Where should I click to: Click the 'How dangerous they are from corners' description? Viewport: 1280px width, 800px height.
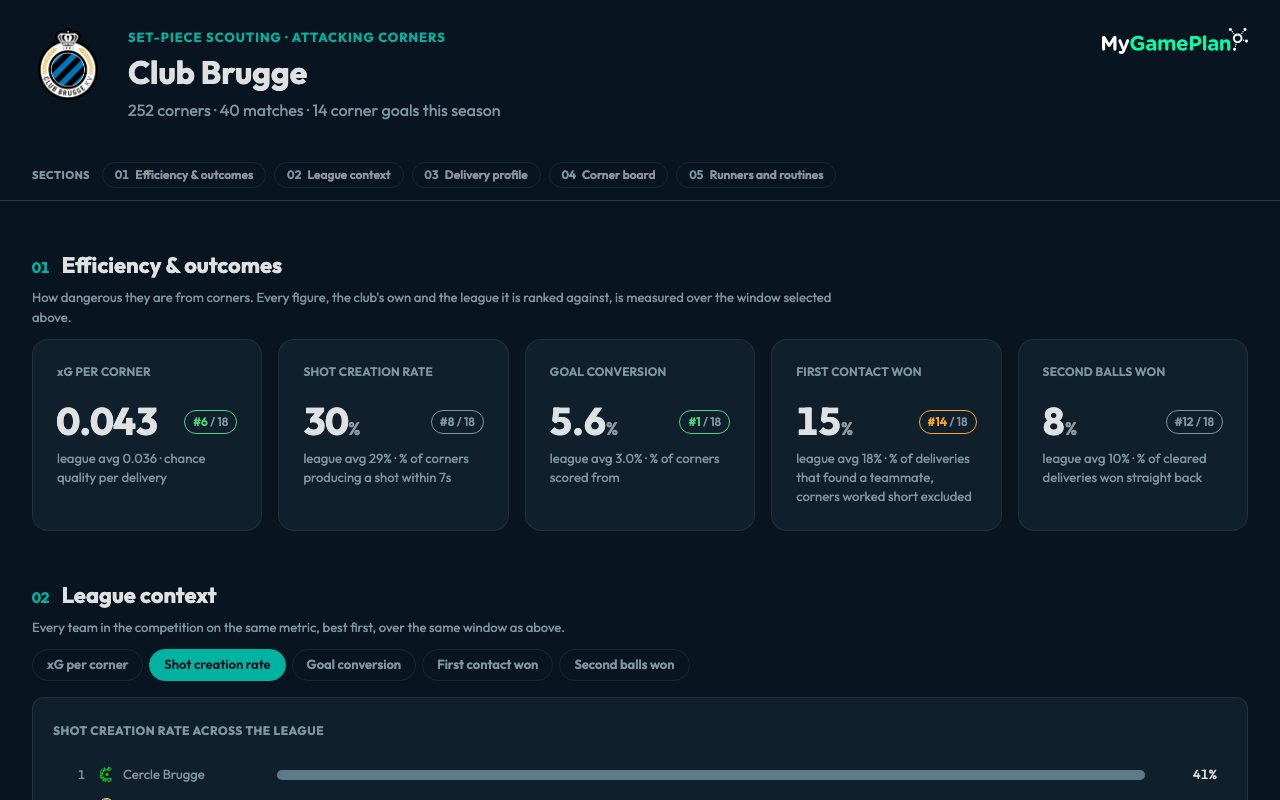(x=431, y=307)
